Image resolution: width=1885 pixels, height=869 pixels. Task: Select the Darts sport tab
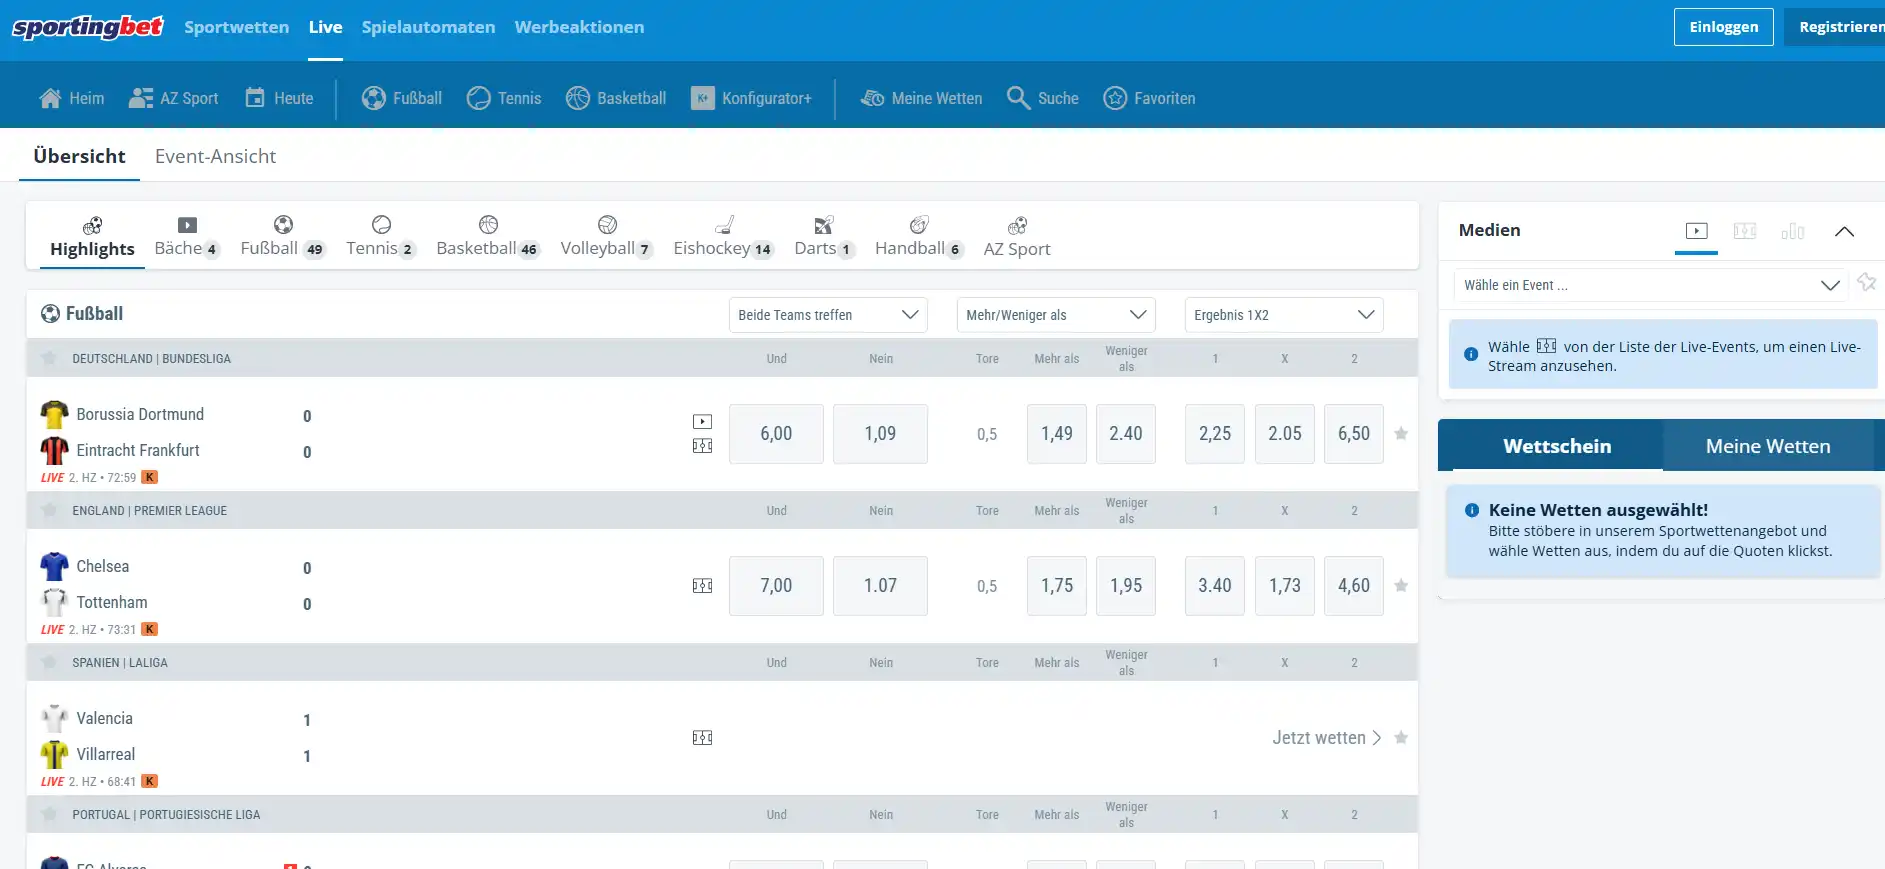pyautogui.click(x=824, y=237)
